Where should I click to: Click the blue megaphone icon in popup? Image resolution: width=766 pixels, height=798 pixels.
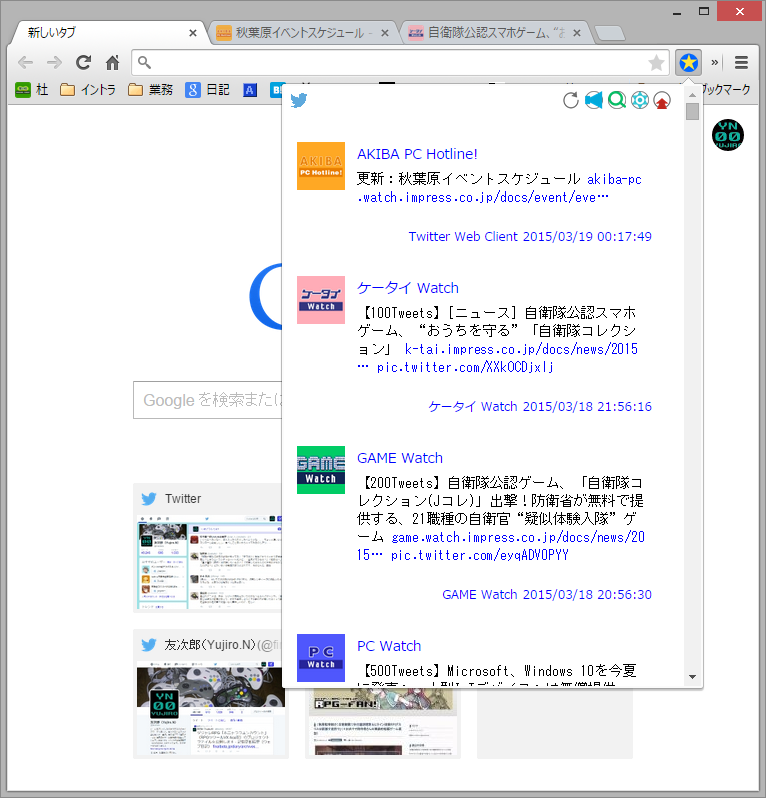pyautogui.click(x=593, y=100)
